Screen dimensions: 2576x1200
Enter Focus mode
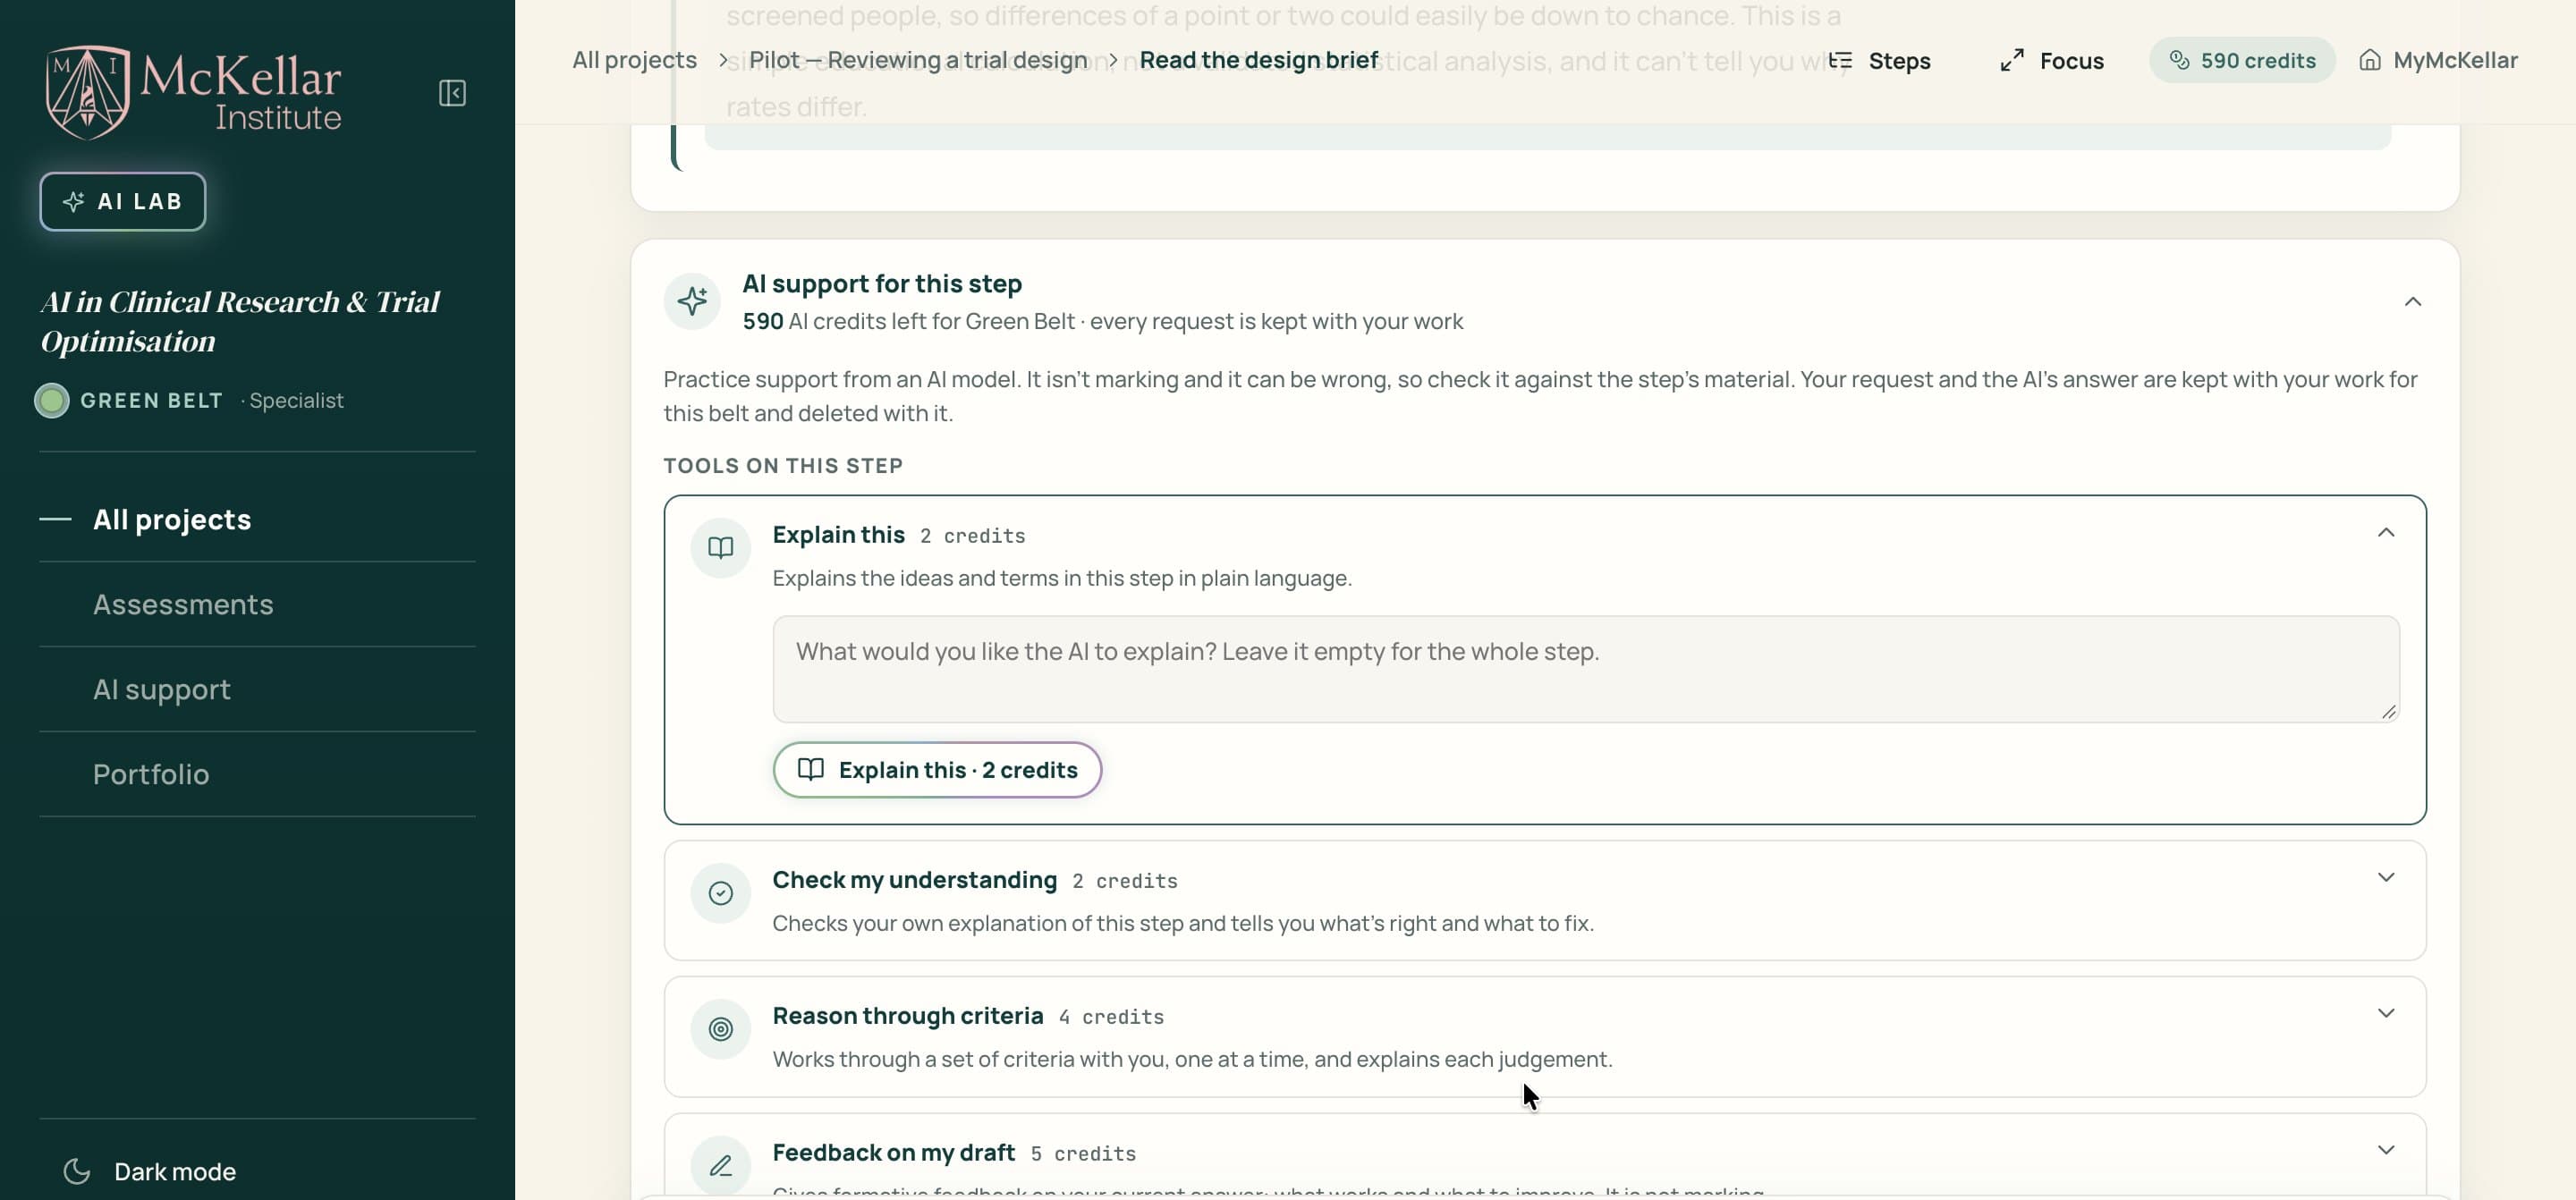pos(2052,60)
